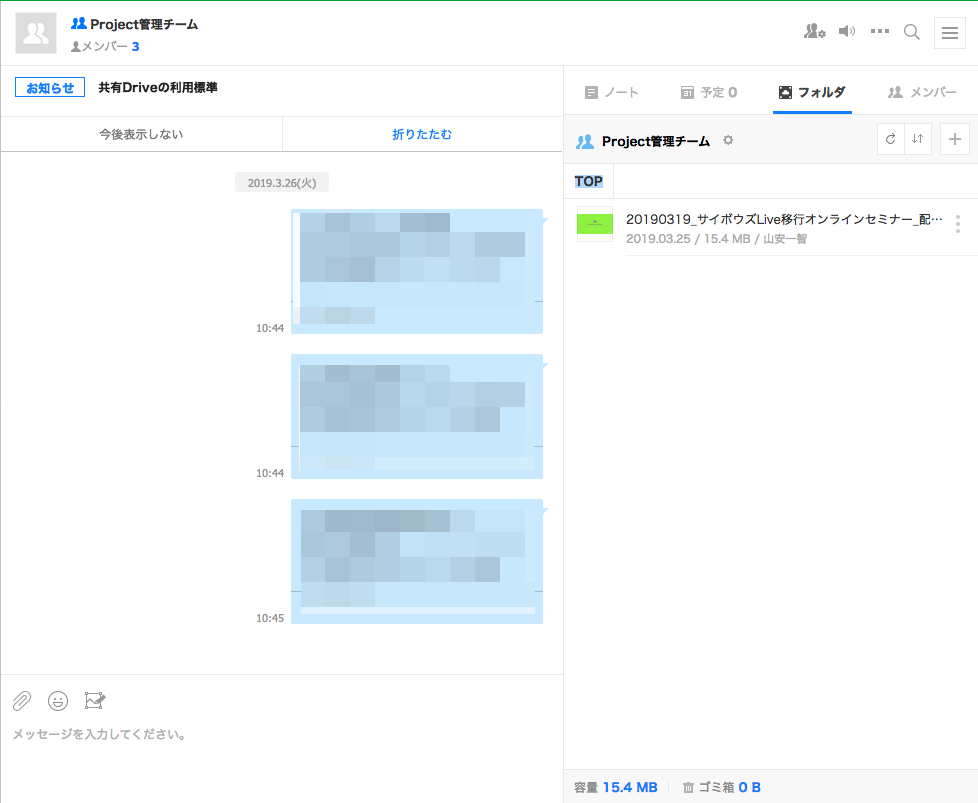Toggle the file sort order button
Viewport: 978px width, 803px height.
click(918, 140)
